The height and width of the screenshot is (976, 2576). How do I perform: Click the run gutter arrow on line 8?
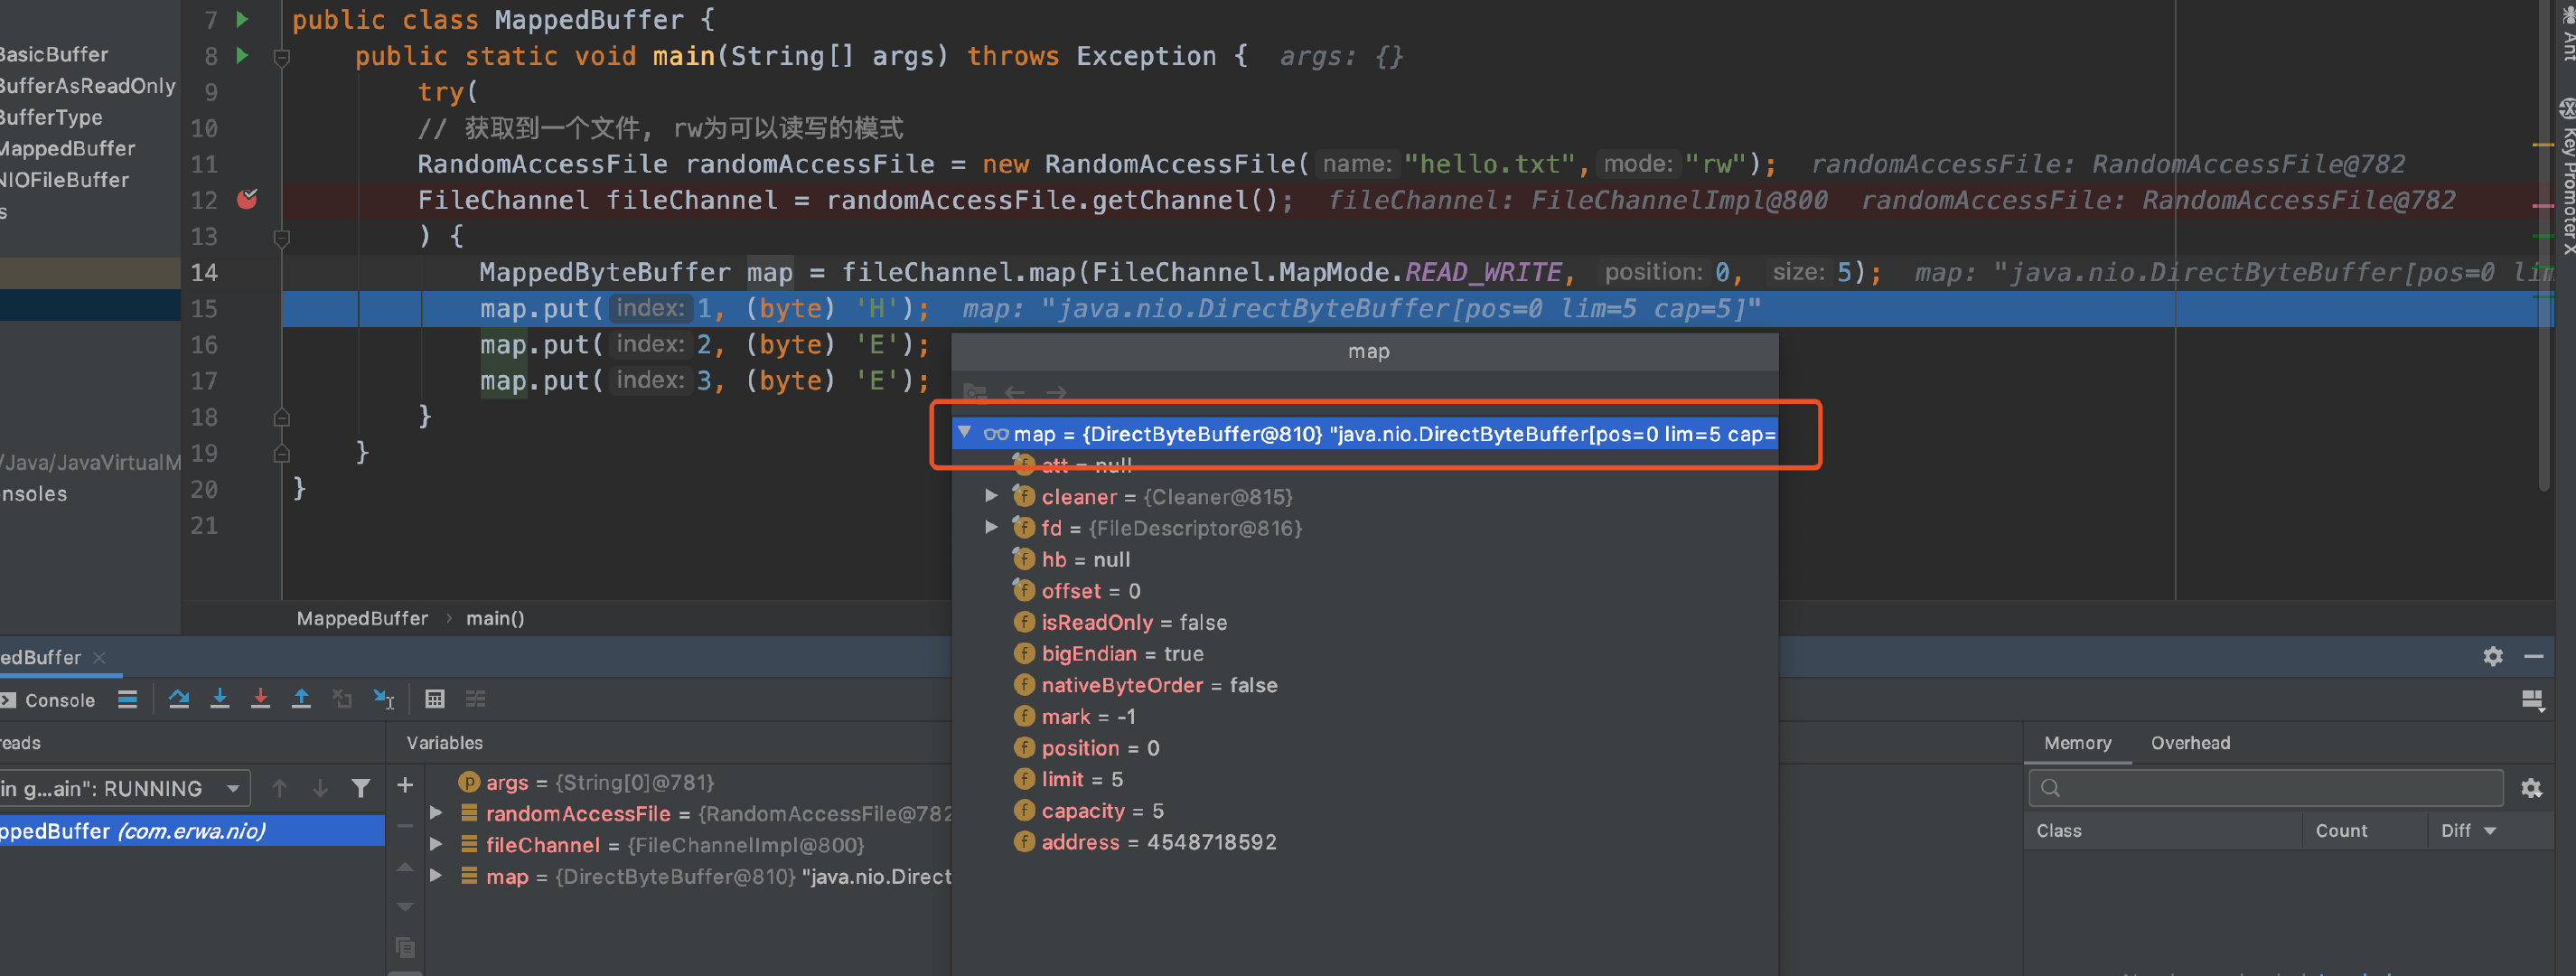point(242,55)
